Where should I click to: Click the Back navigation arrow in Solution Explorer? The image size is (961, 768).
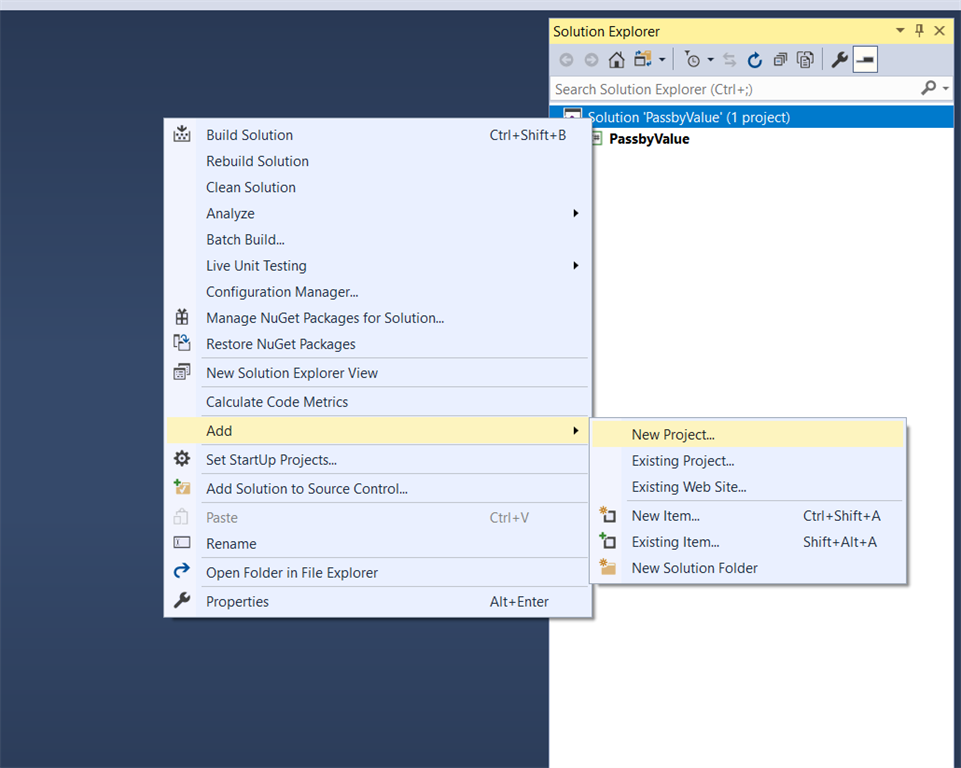click(566, 60)
